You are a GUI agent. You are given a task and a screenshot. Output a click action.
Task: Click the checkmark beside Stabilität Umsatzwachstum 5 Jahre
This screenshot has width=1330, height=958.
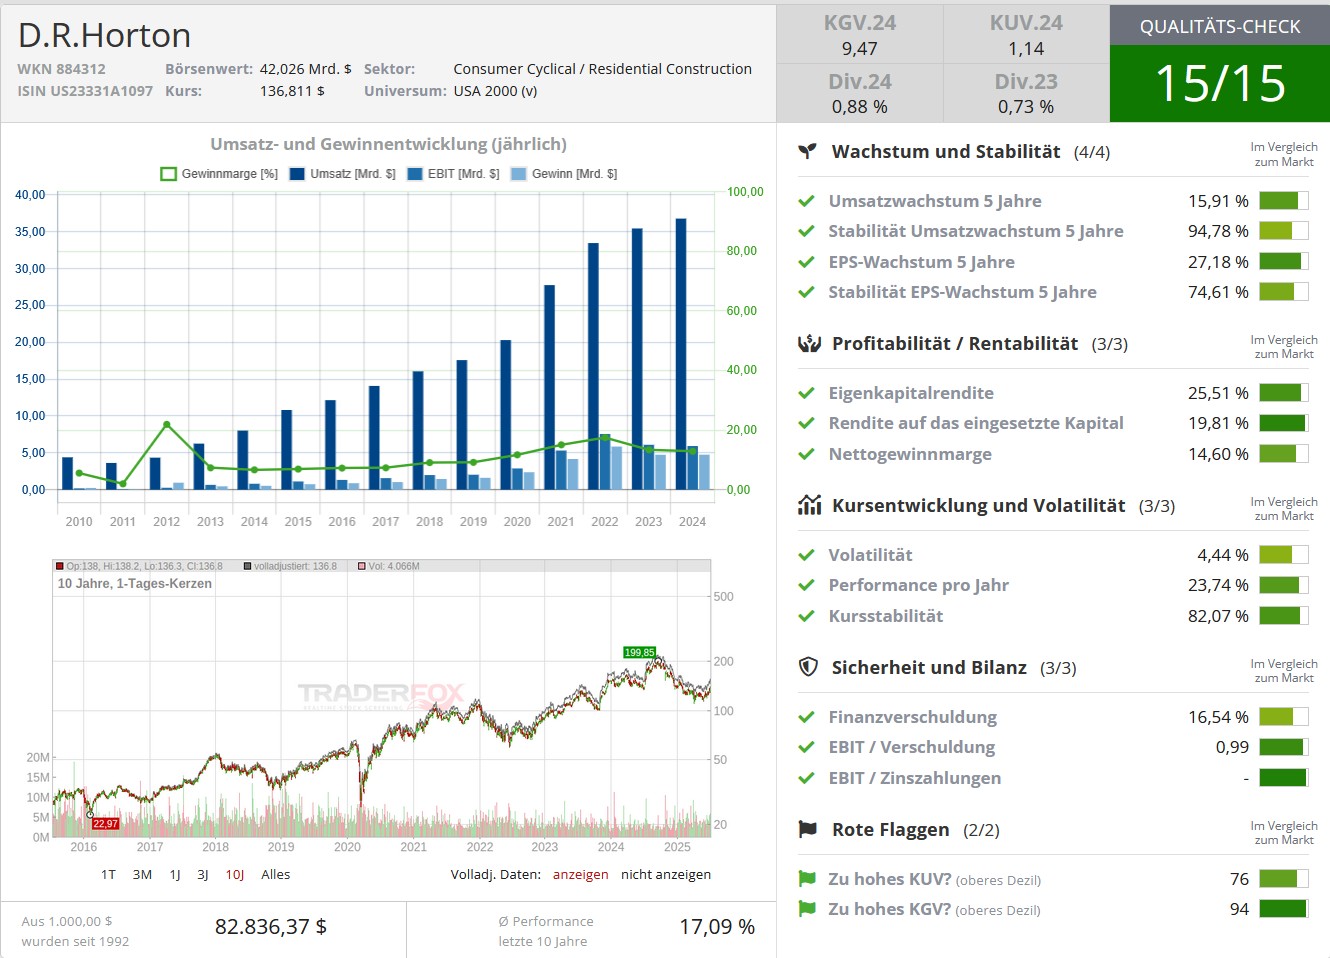click(806, 231)
